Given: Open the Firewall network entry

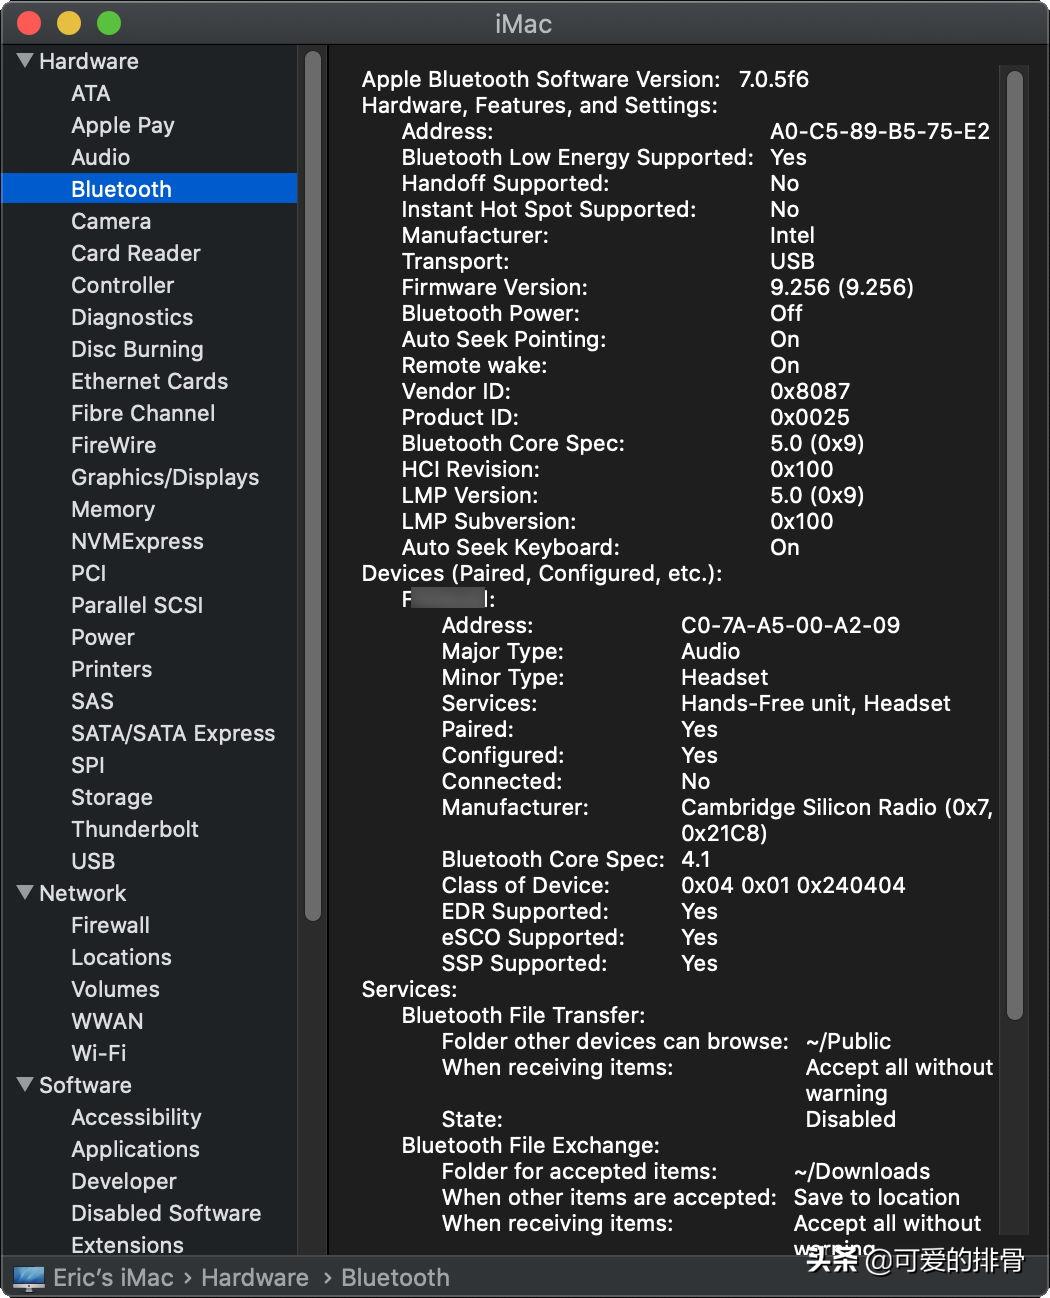Looking at the screenshot, I should (x=110, y=925).
